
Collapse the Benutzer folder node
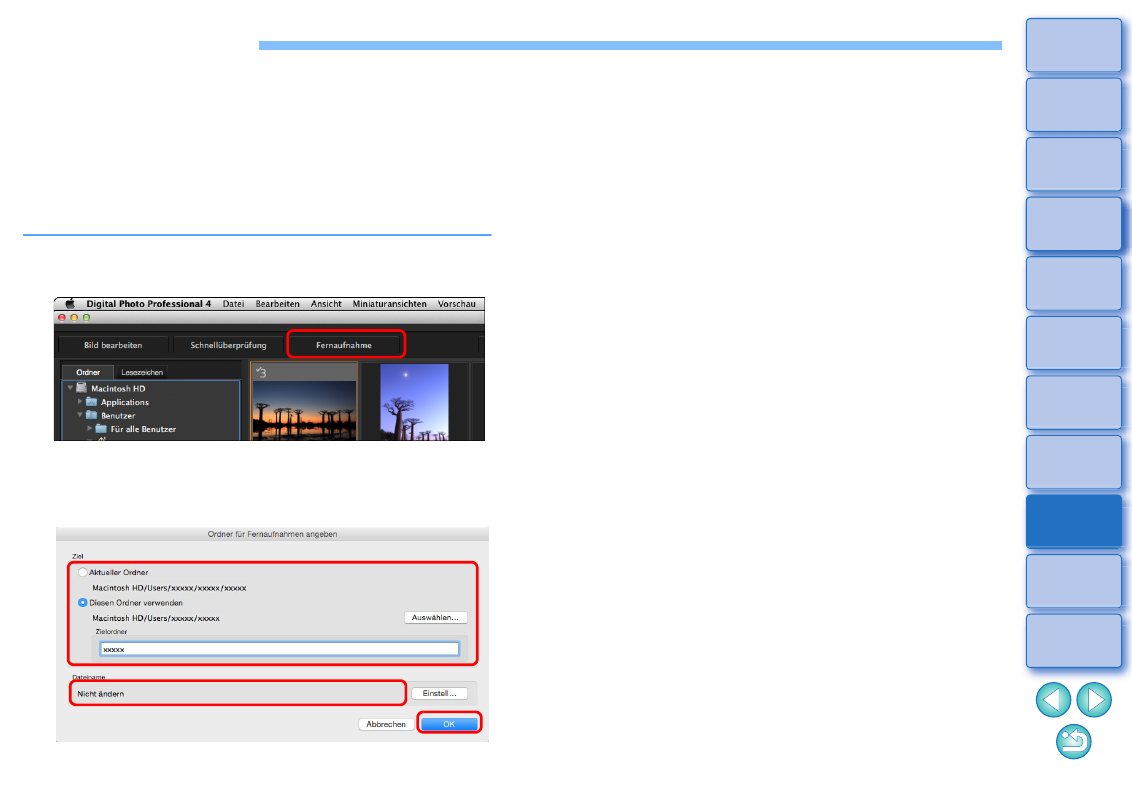[80, 415]
